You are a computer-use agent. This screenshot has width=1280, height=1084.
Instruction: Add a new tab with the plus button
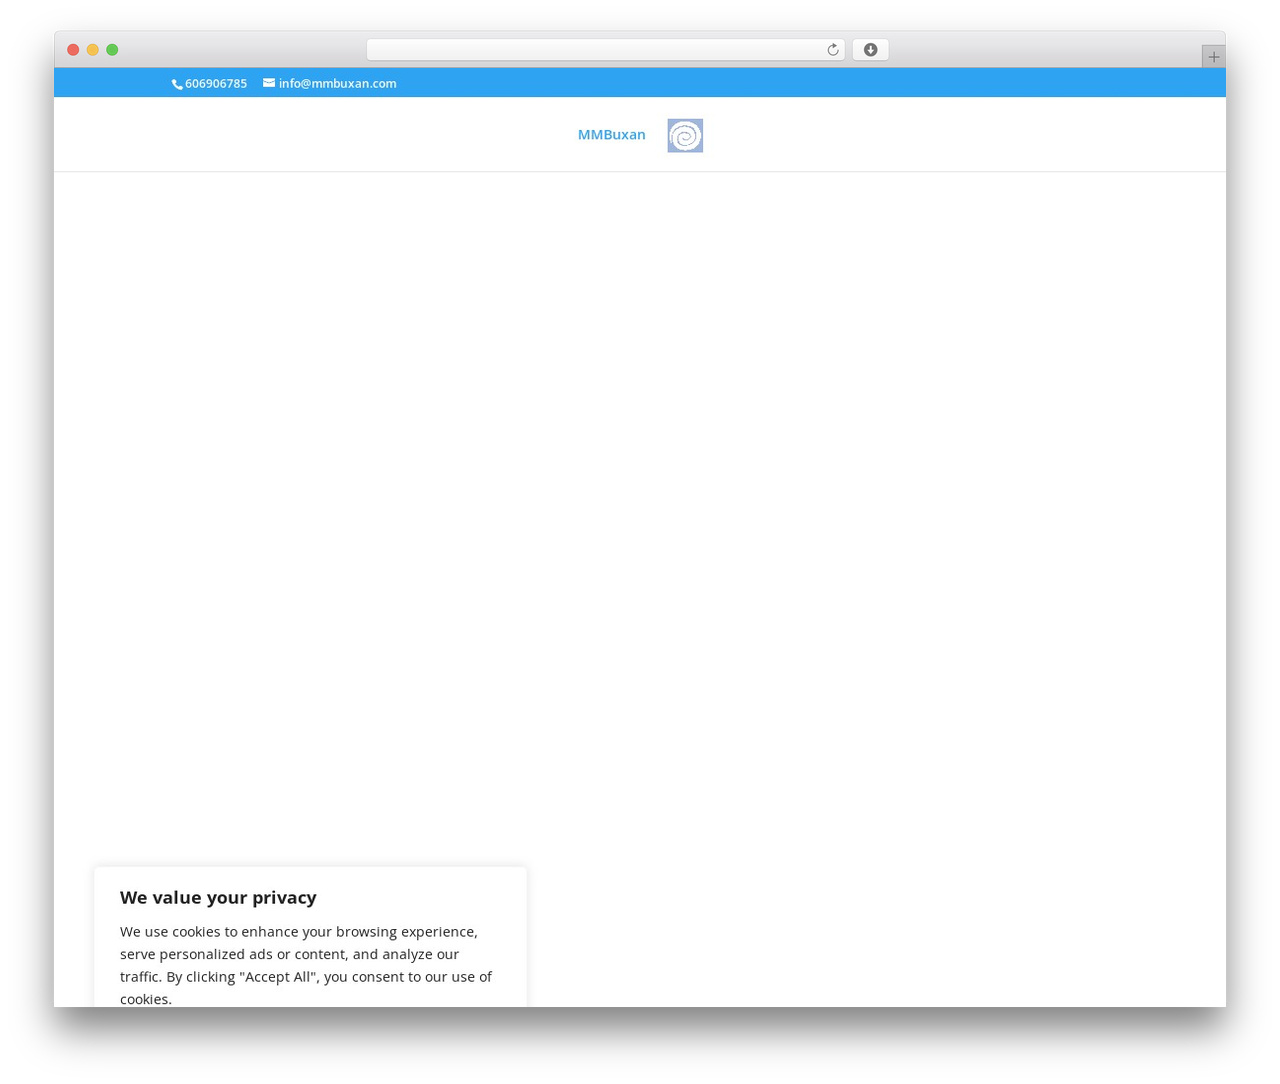[1213, 57]
